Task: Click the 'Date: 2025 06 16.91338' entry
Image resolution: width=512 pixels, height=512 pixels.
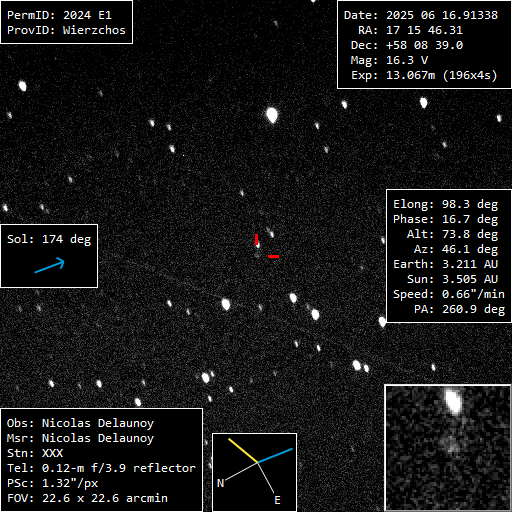Action: pyautogui.click(x=421, y=15)
